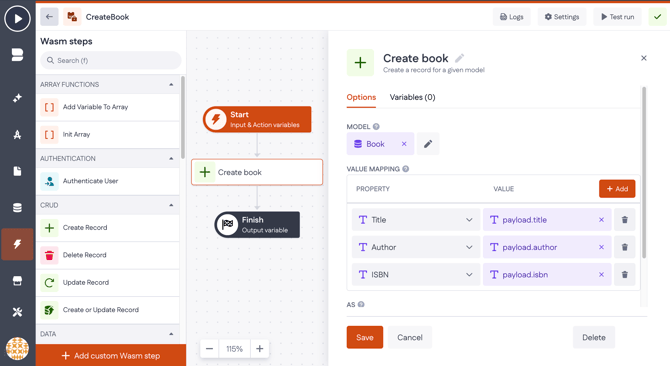Switch to the Variables (0) tab
670x366 pixels.
click(x=412, y=97)
